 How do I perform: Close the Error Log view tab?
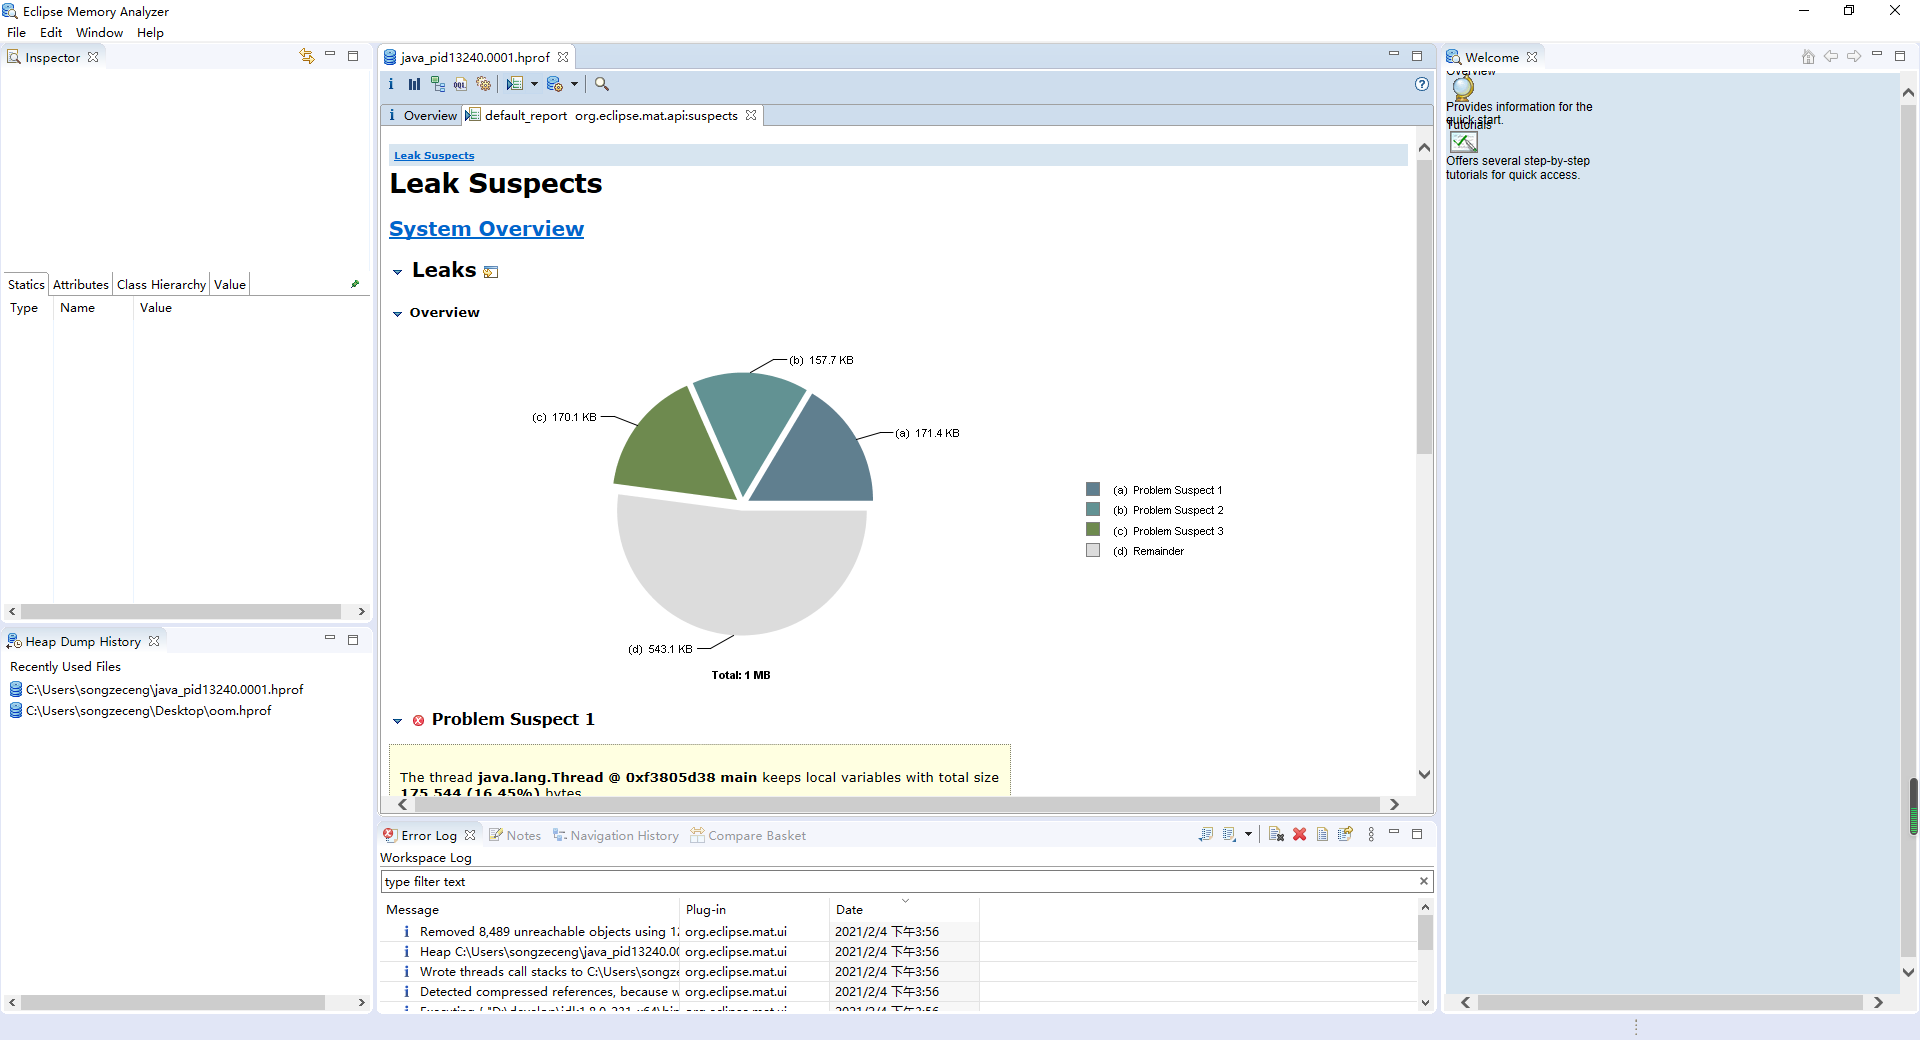470,835
